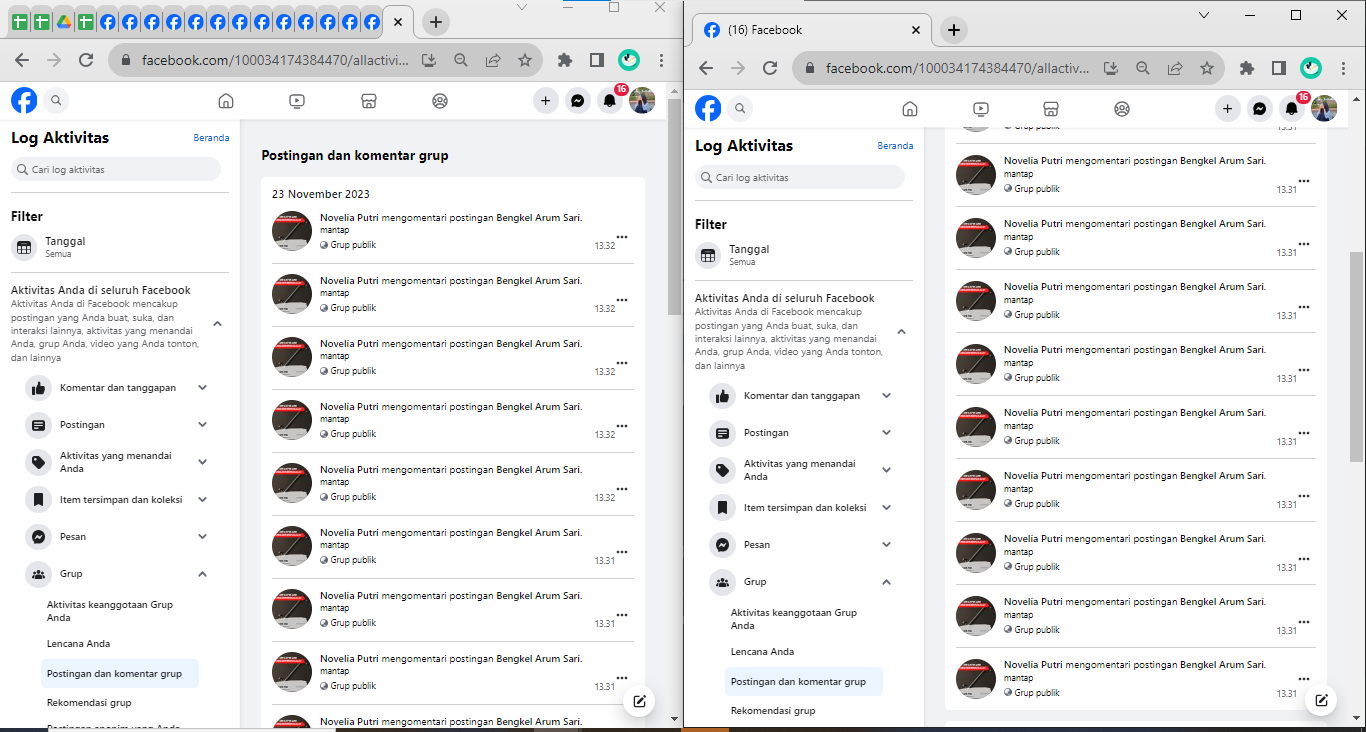Screen dimensions: 1366x732
Task: Focus Cari log aktivitas field in left window
Action: [116, 169]
